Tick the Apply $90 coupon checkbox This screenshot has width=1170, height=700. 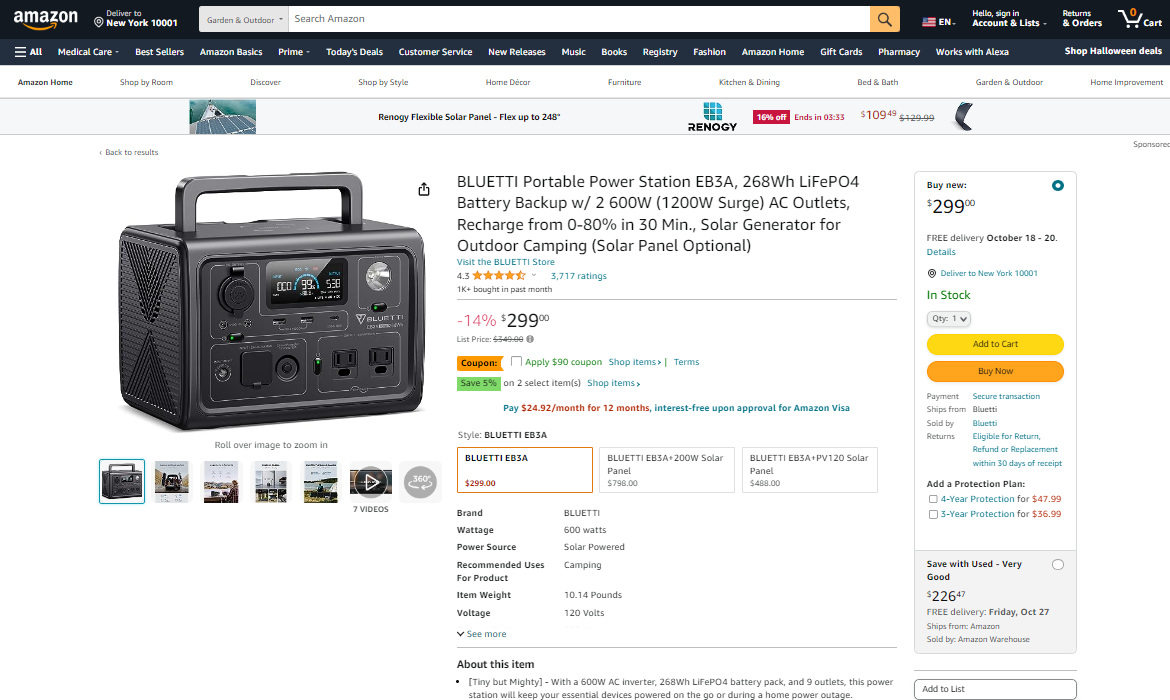click(x=516, y=361)
